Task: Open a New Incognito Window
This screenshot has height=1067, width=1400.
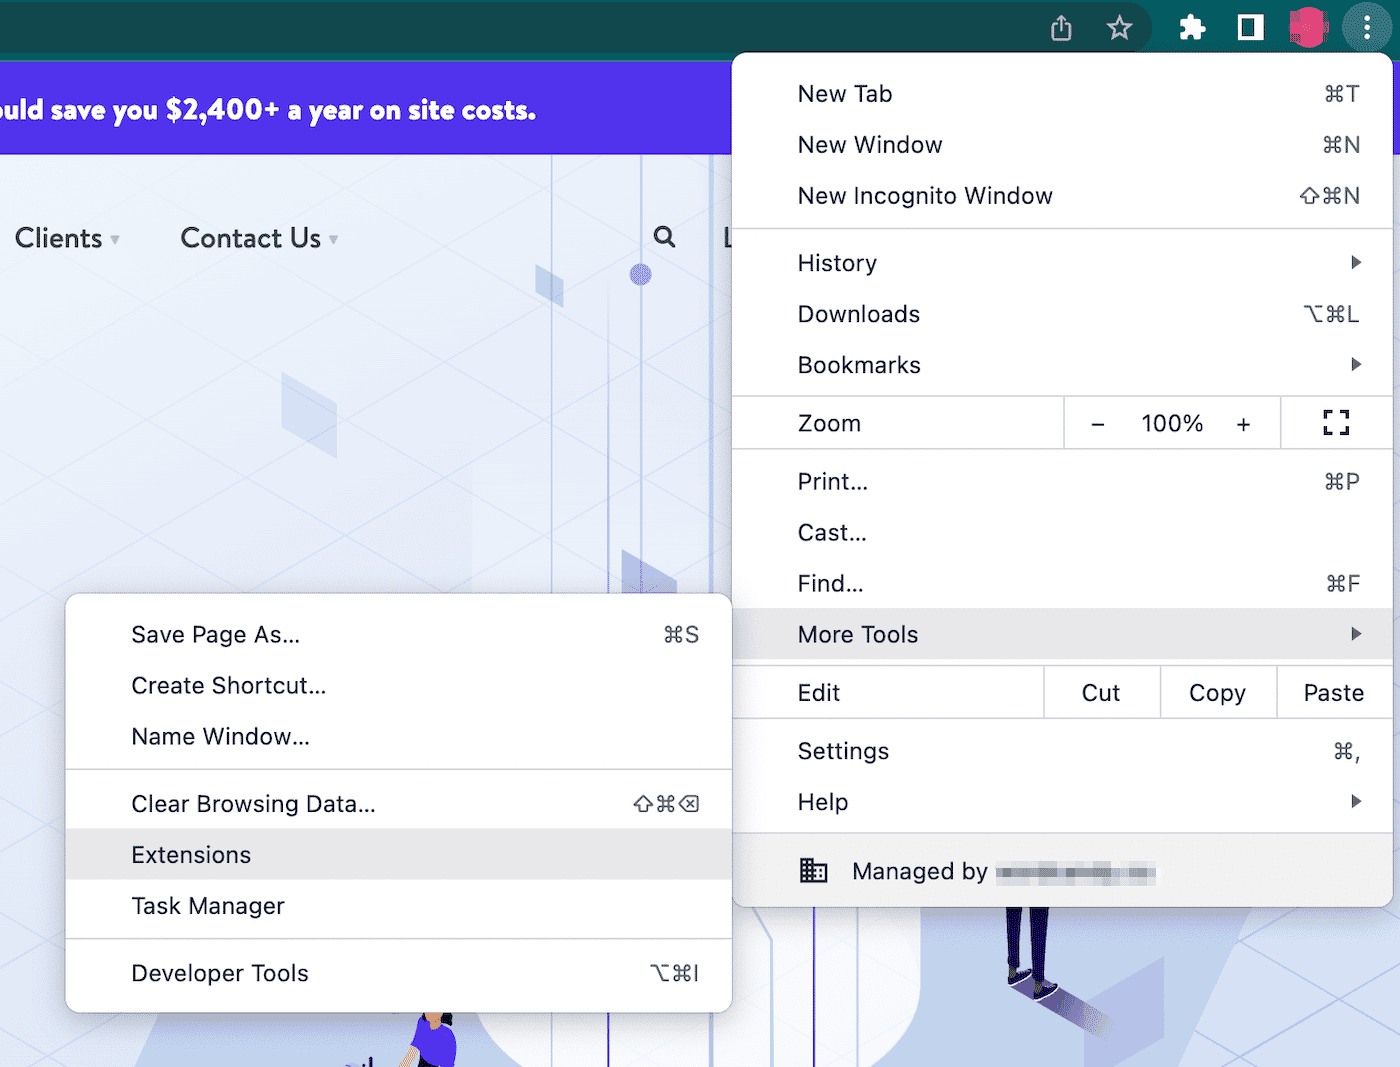Action: pos(925,196)
